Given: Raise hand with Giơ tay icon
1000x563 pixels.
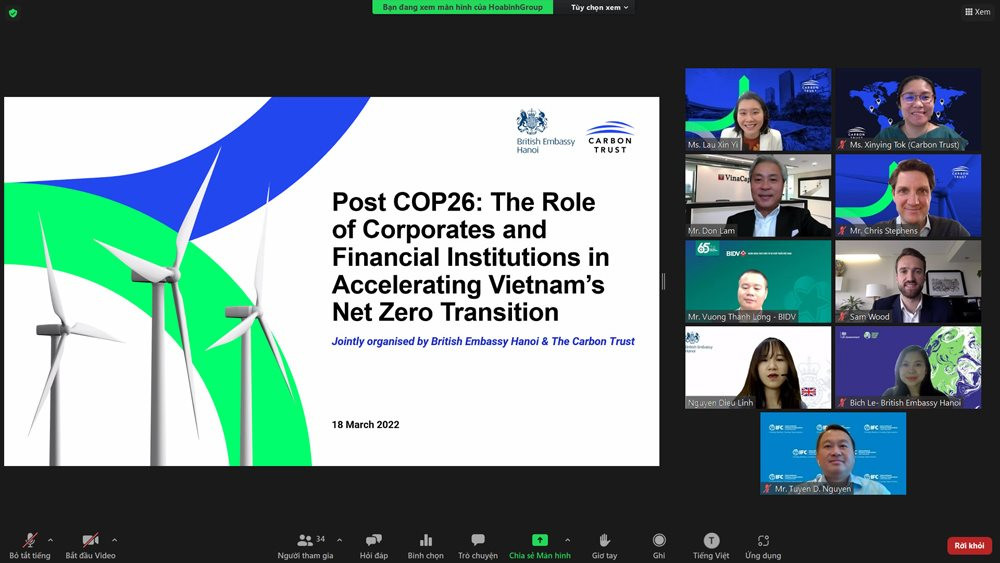Looking at the screenshot, I should coord(604,541).
